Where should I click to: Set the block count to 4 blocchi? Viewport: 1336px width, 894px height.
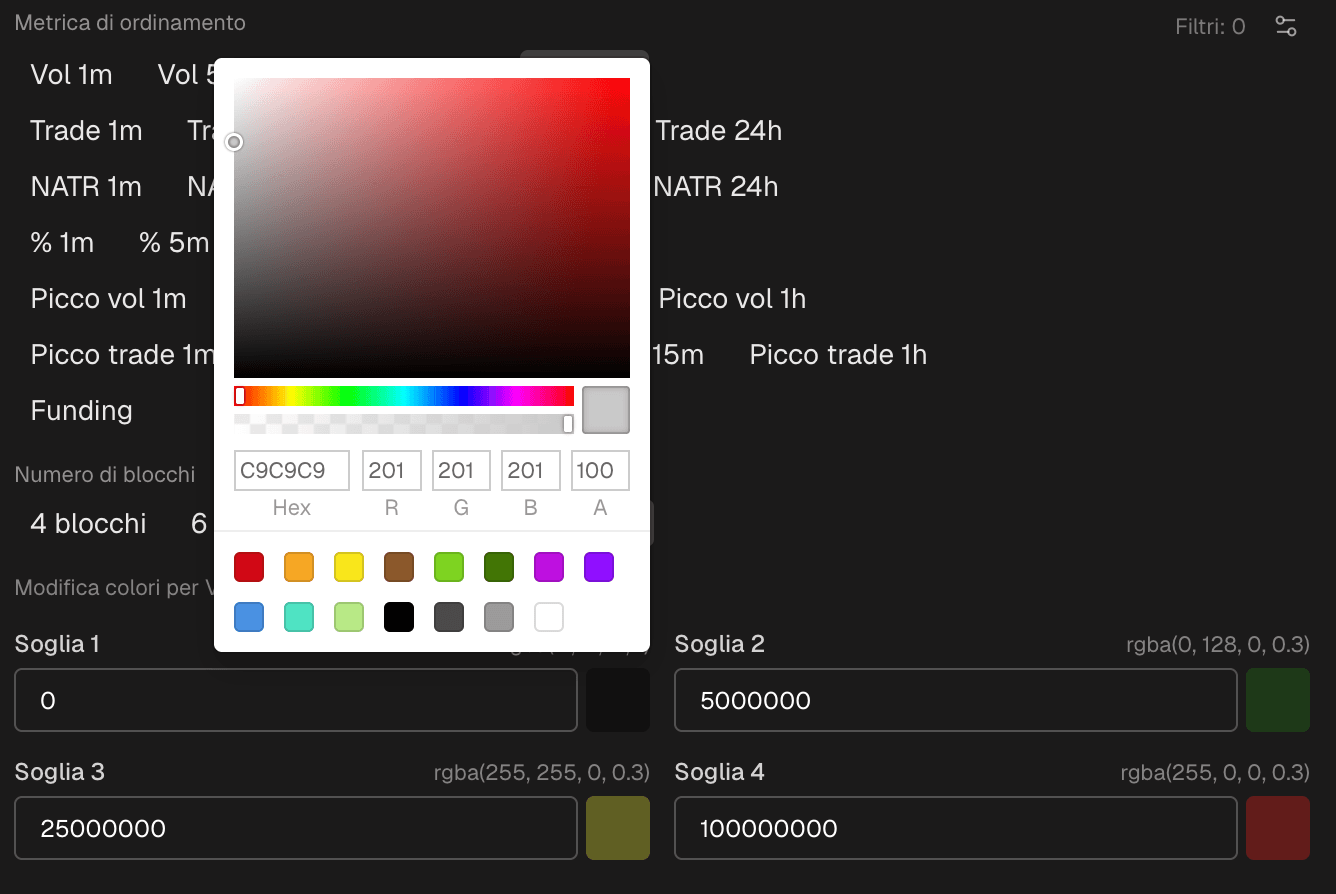coord(88,524)
